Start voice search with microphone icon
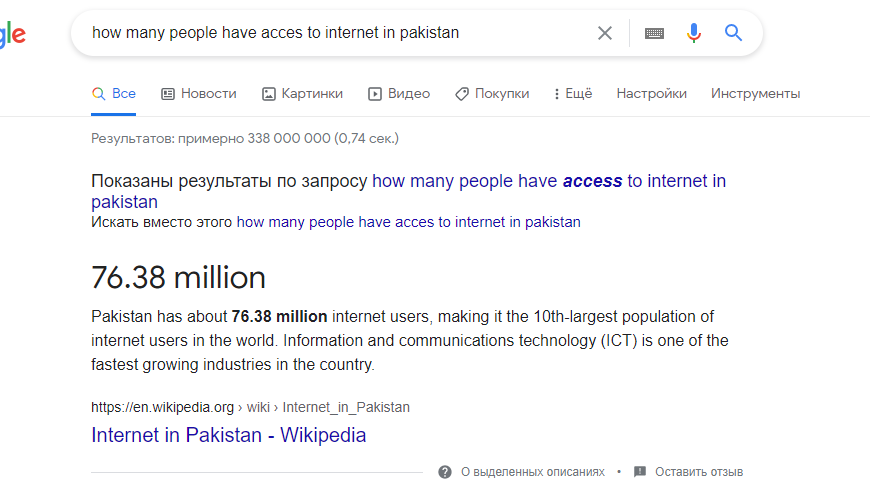The image size is (870, 498). [694, 33]
